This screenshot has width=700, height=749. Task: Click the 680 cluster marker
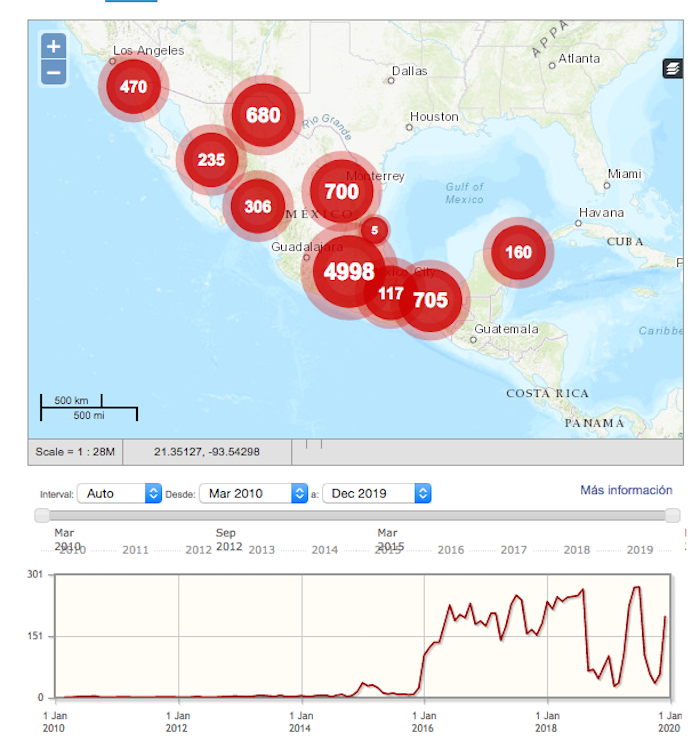pyautogui.click(x=263, y=115)
